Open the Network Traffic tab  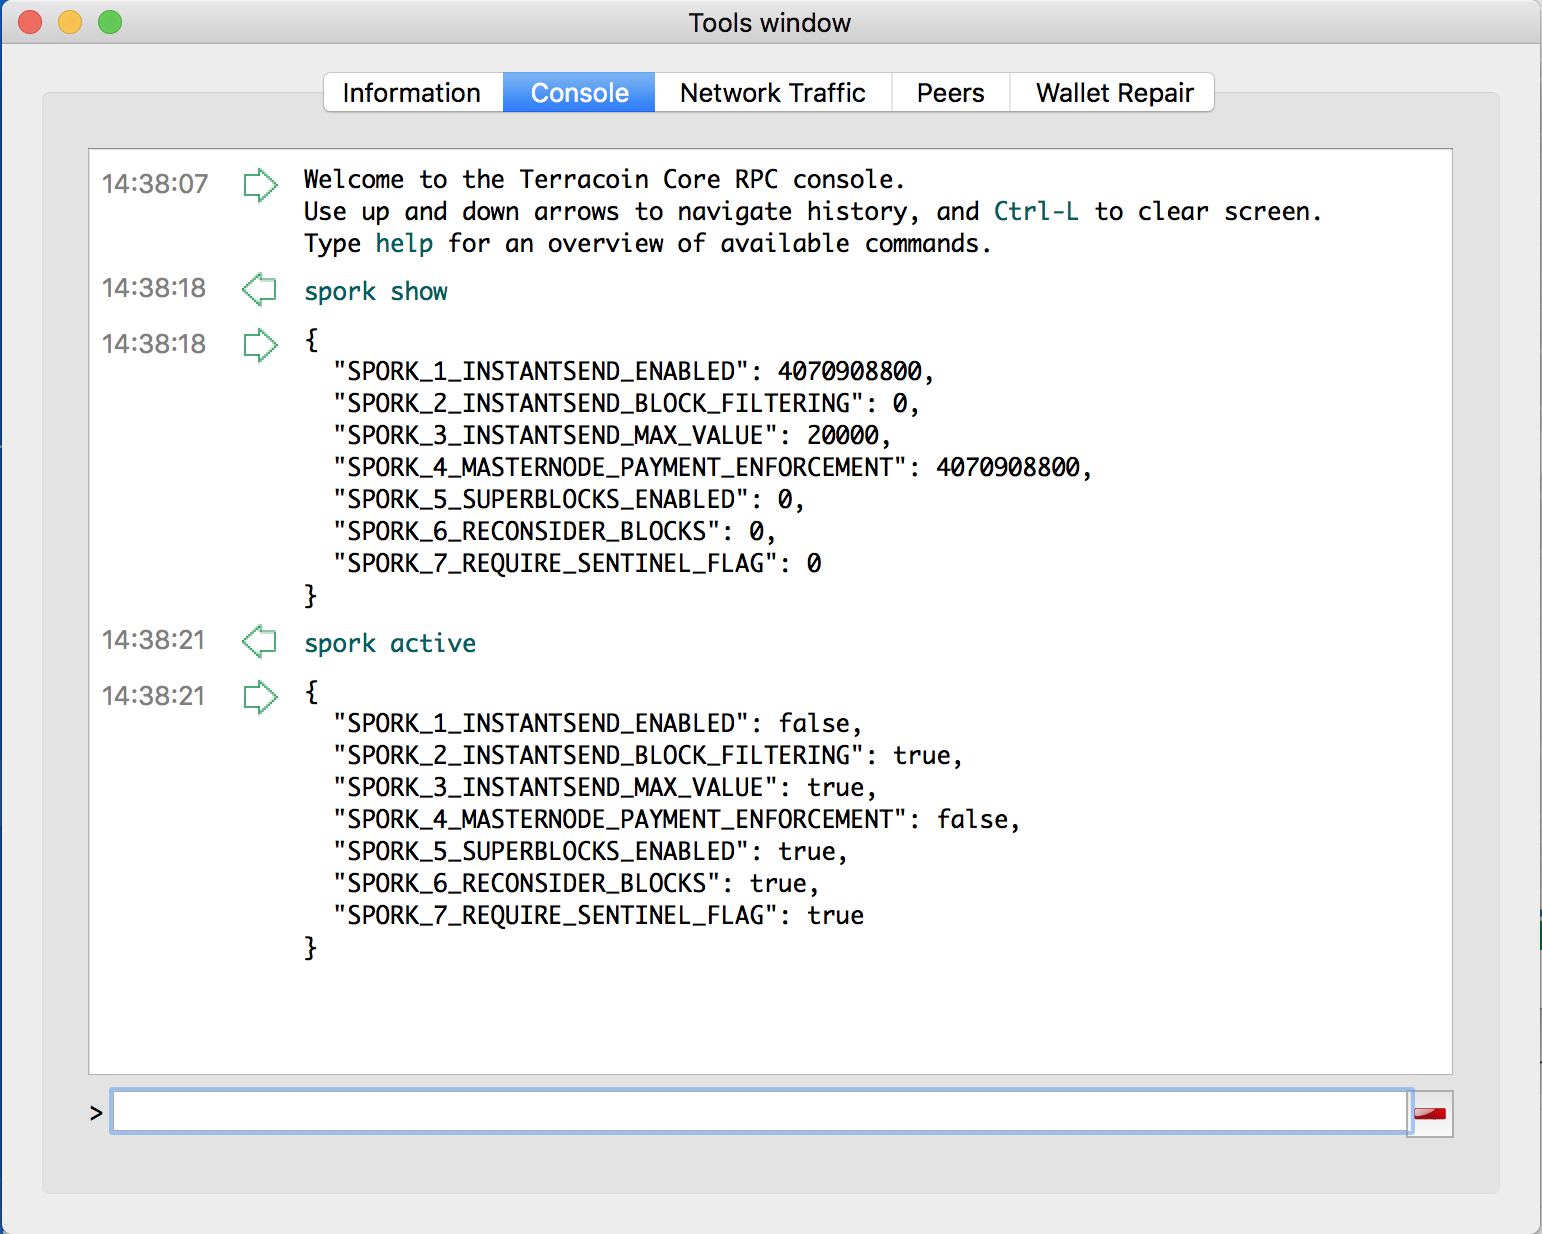coord(773,93)
